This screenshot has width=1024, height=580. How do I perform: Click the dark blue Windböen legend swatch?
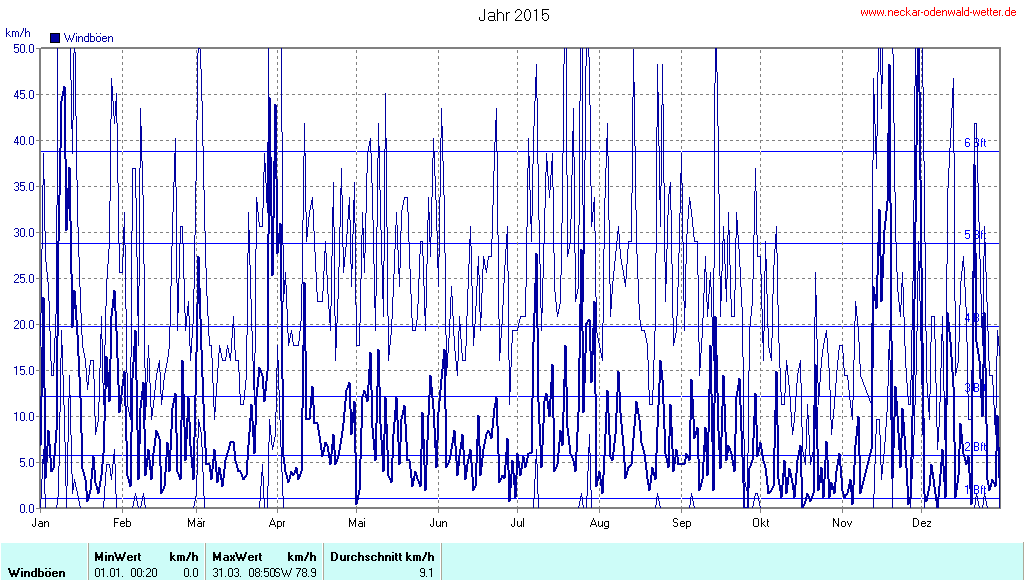[x=55, y=38]
